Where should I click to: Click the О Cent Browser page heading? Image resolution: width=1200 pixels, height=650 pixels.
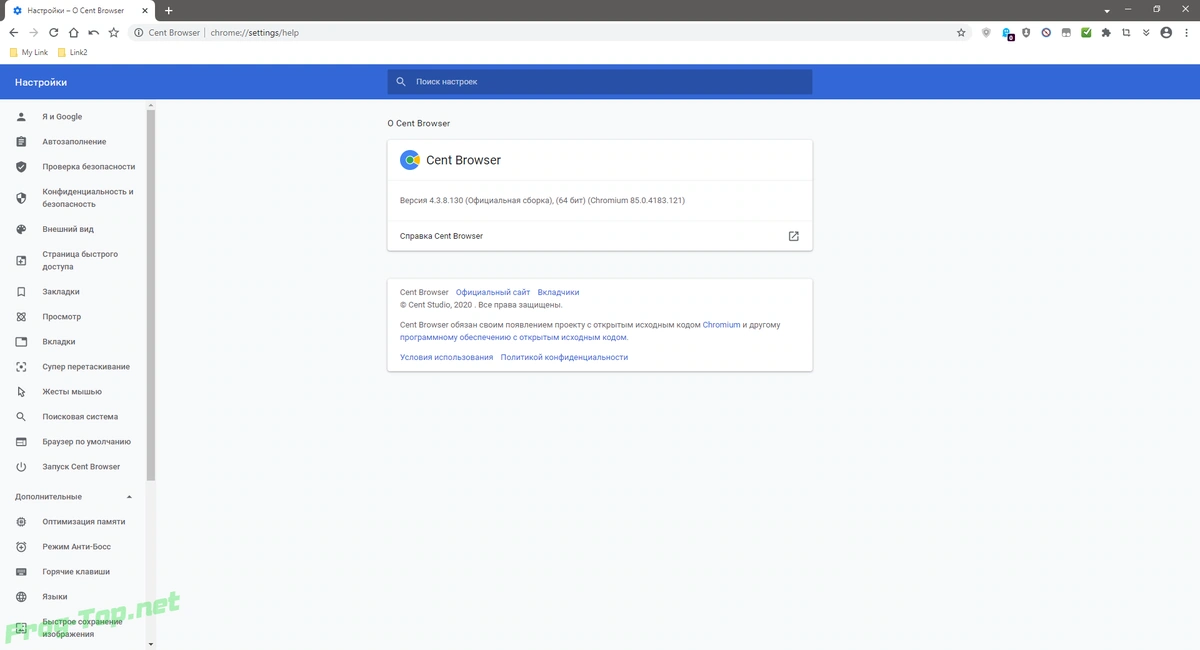(x=419, y=124)
